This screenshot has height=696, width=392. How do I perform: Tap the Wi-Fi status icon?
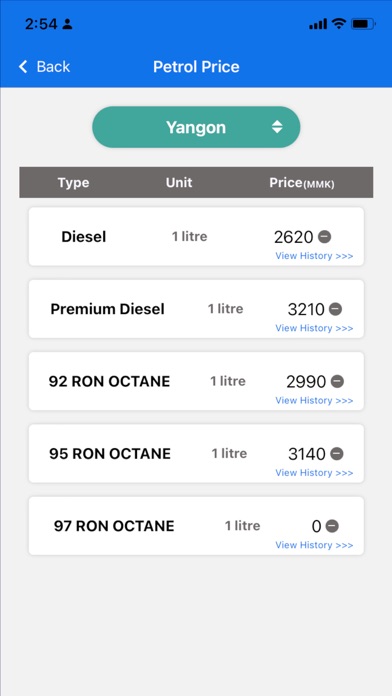[339, 24]
